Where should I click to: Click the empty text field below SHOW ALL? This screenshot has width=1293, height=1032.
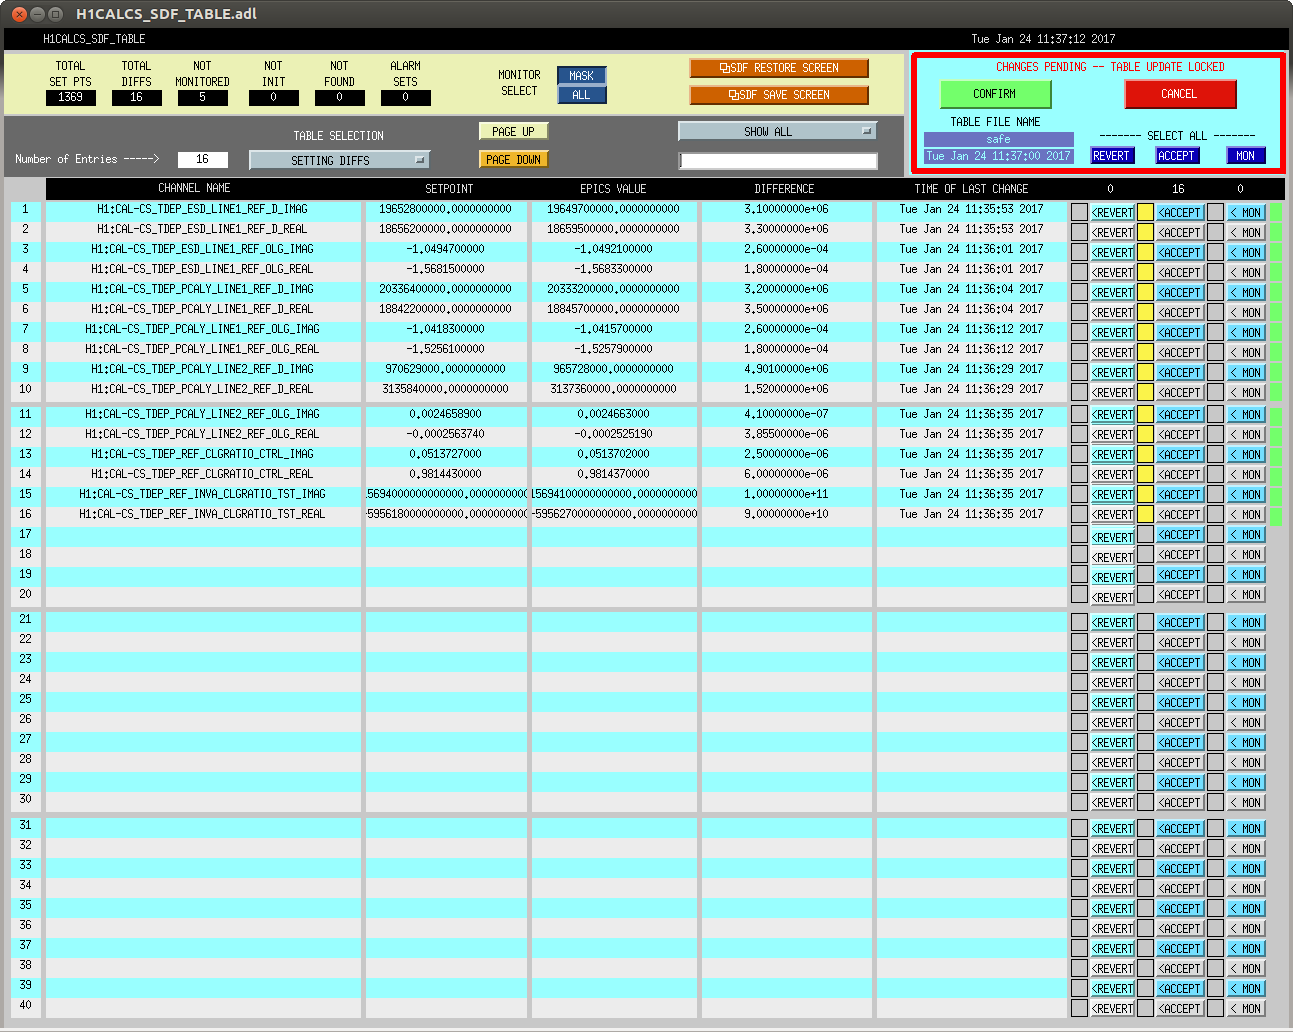[x=777, y=160]
